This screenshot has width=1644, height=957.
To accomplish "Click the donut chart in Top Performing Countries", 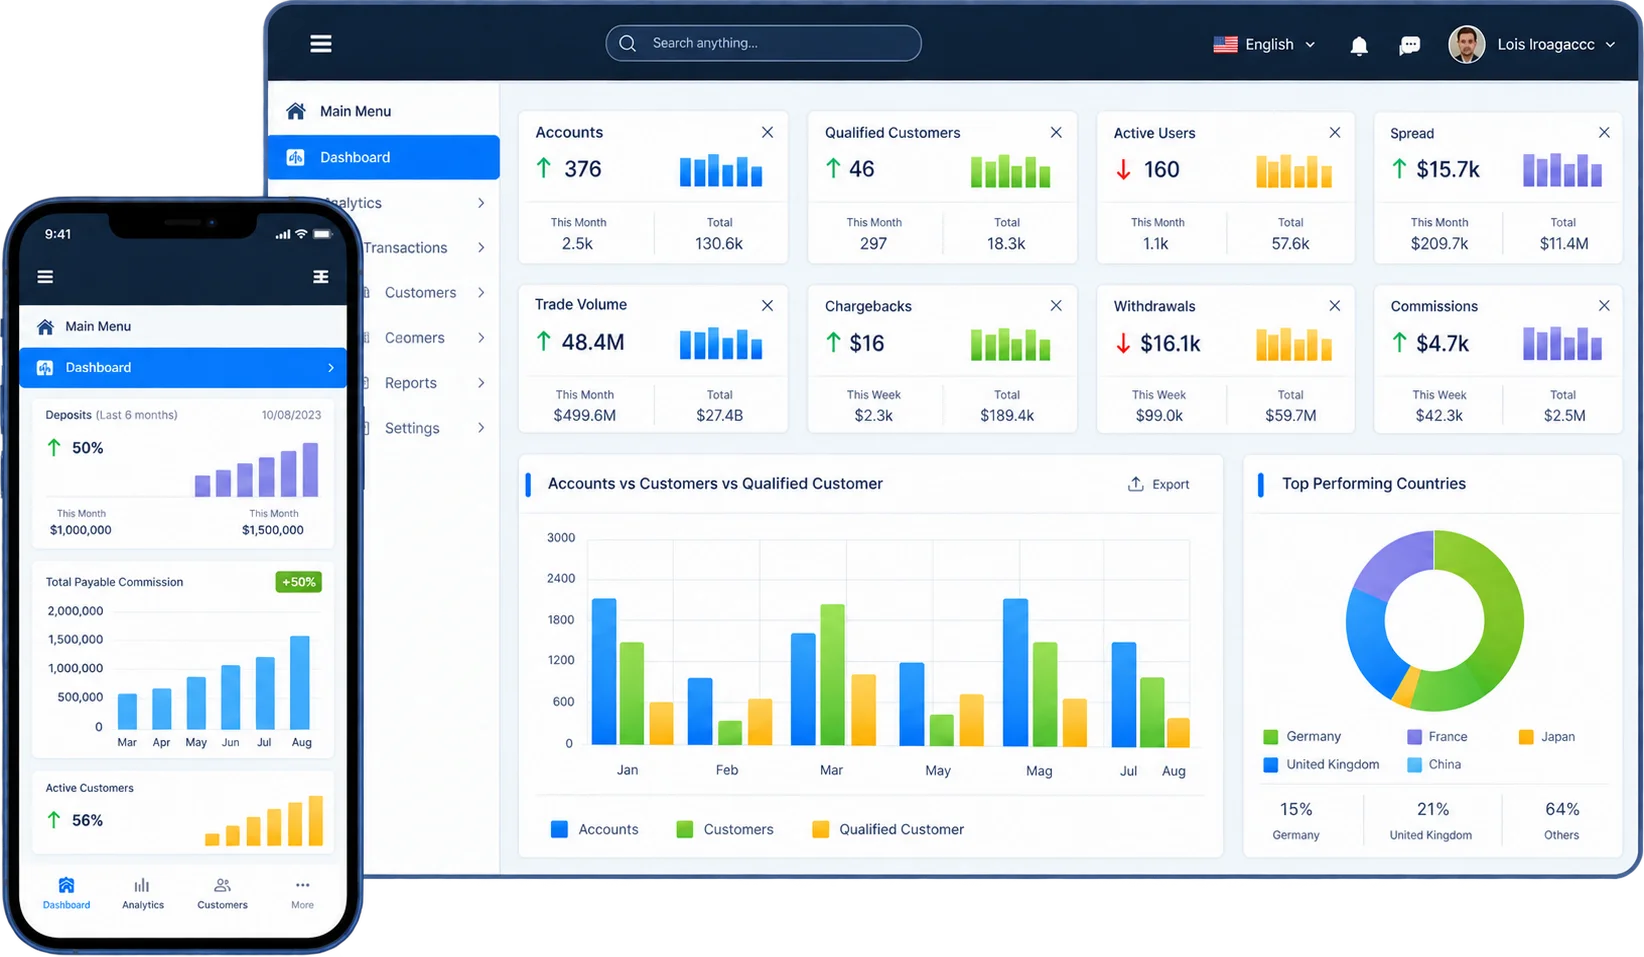I will coord(1434,620).
